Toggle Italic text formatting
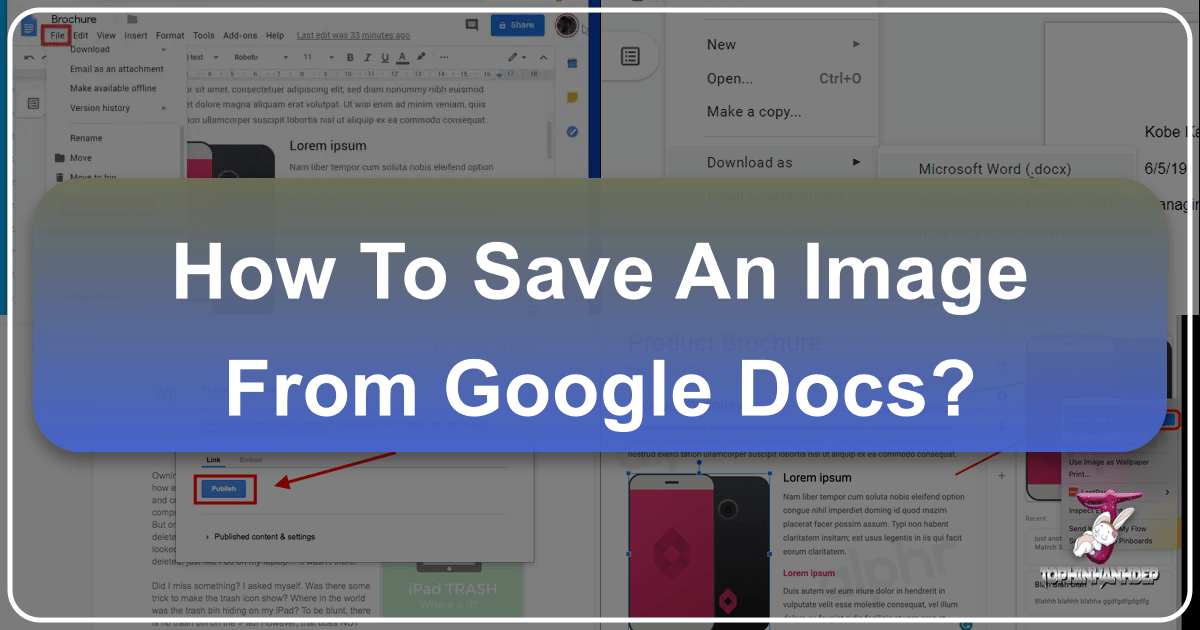 pyautogui.click(x=366, y=58)
